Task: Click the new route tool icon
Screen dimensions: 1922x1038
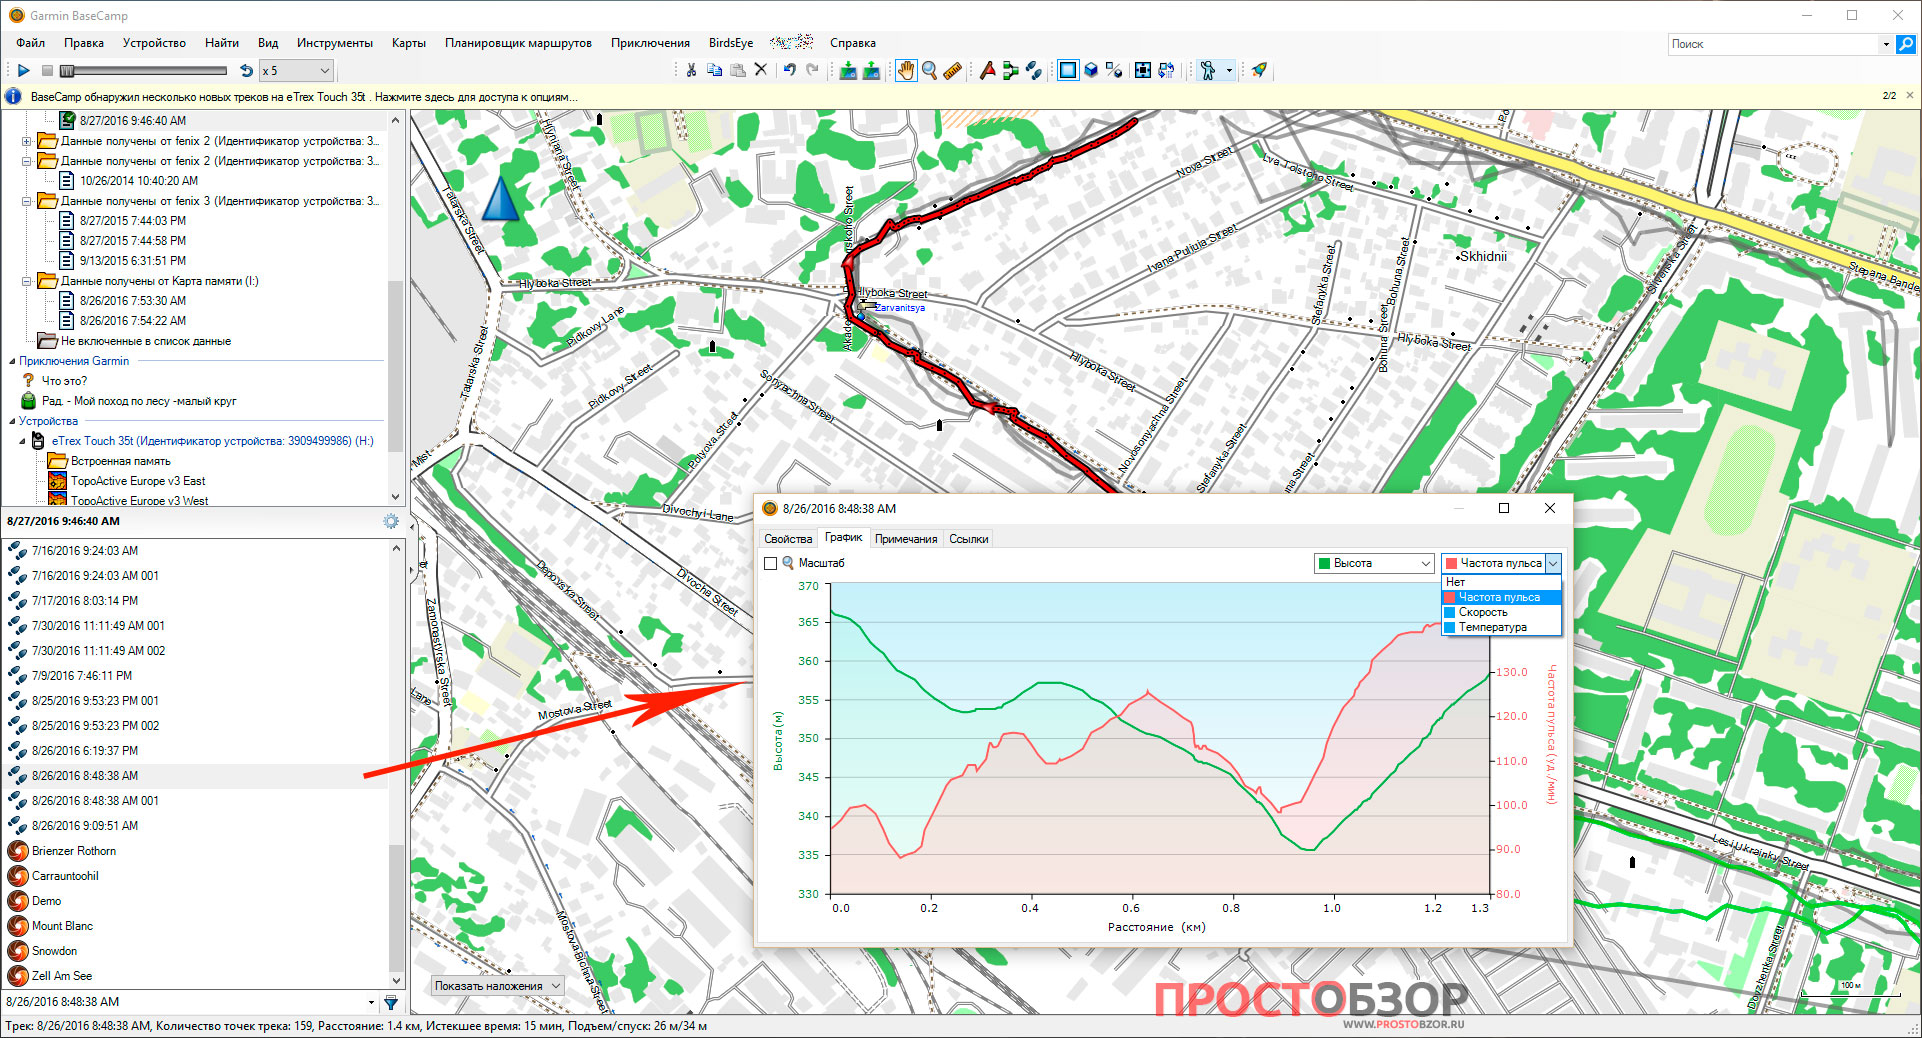Action: 1010,70
